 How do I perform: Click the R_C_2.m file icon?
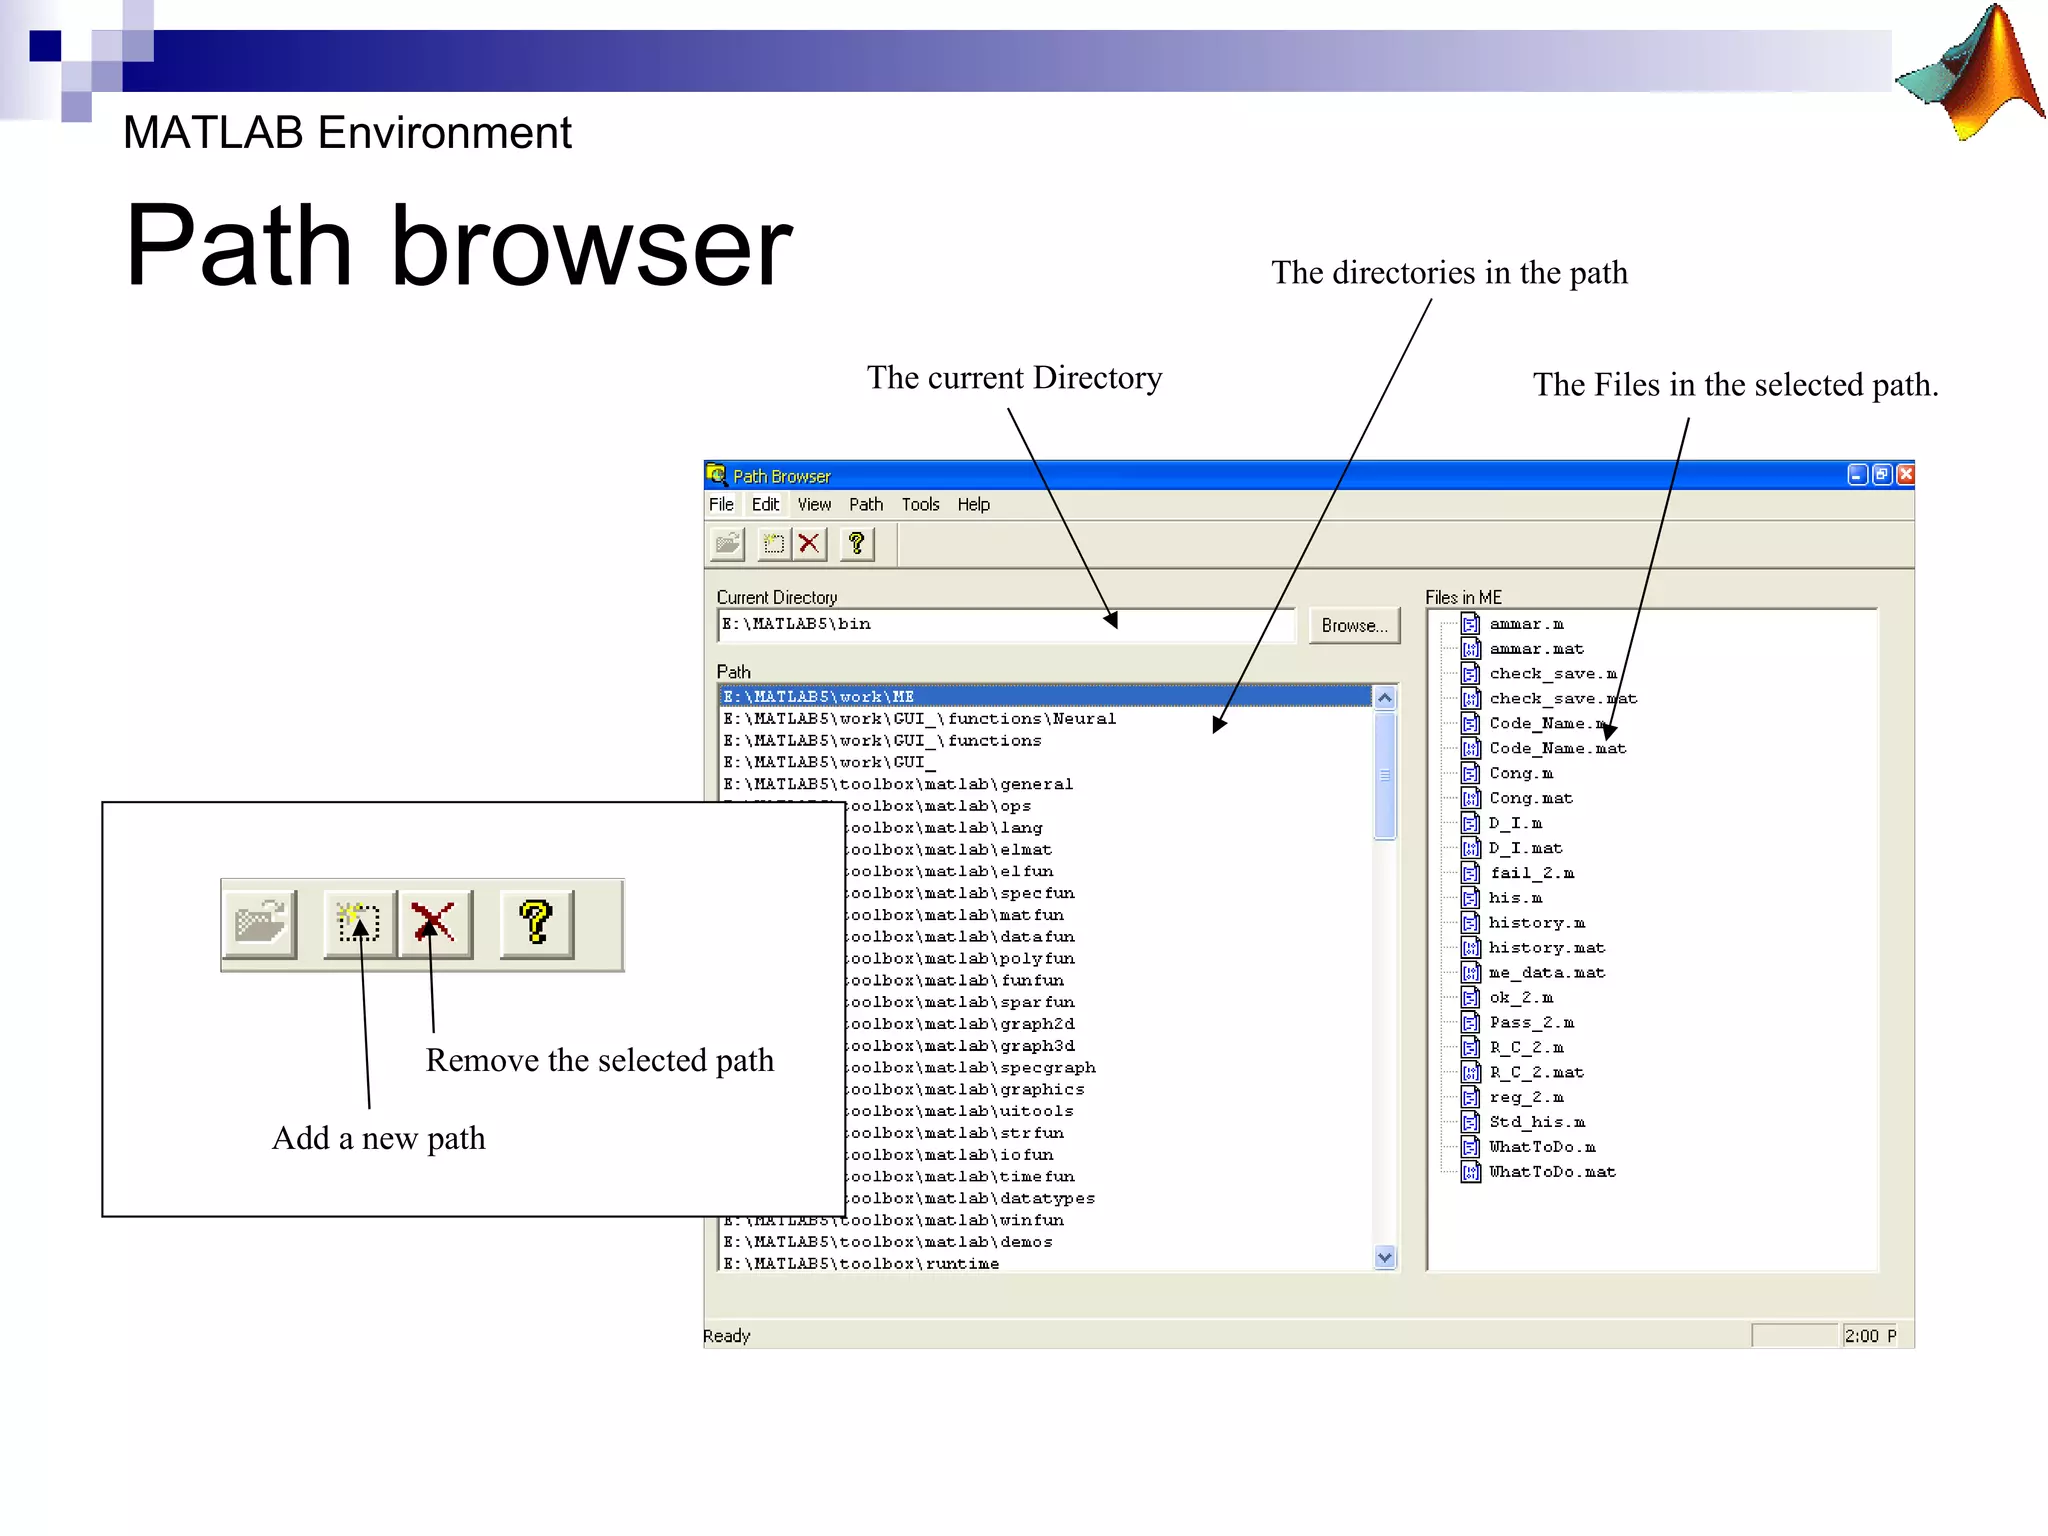(1470, 1048)
